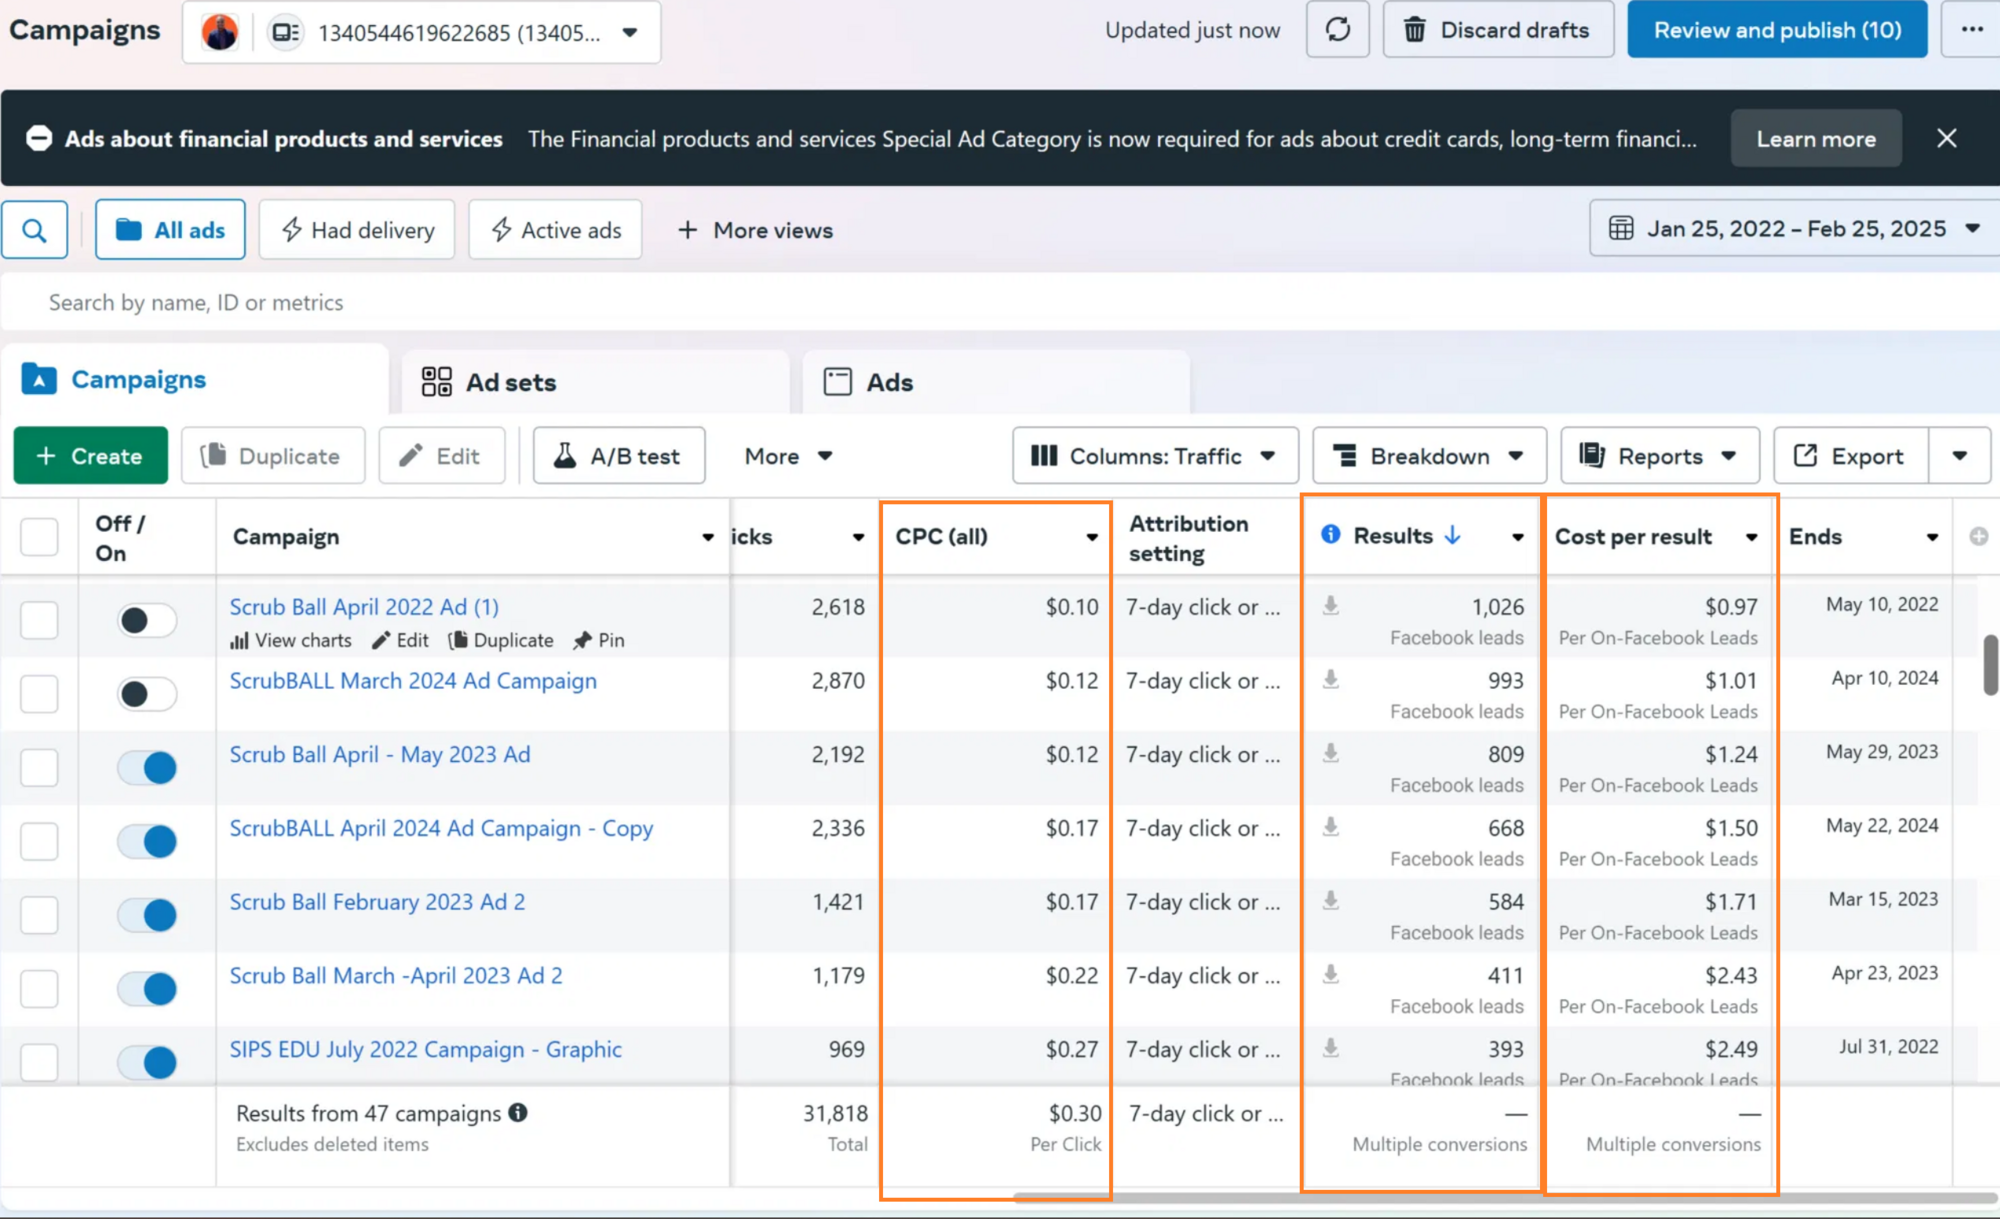Open SIPS EDU July 2022 Campaign - Graphic

click(x=426, y=1049)
